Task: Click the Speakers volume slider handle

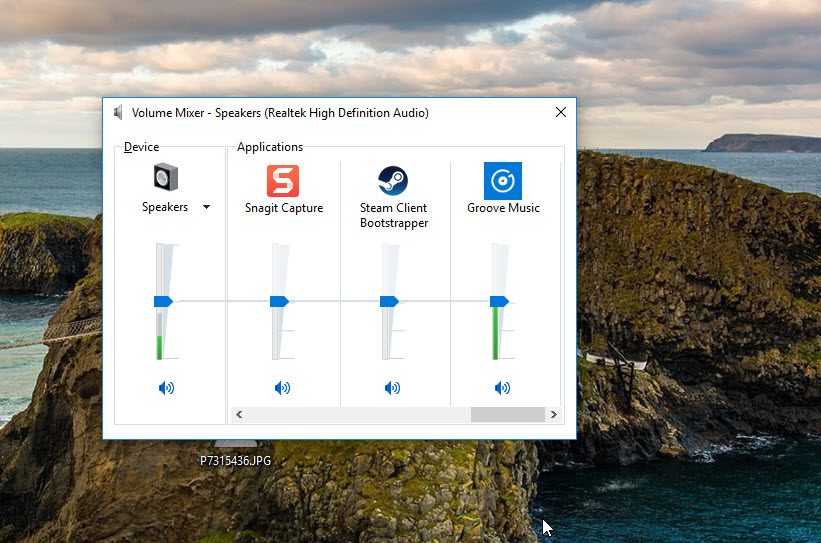Action: 163,301
